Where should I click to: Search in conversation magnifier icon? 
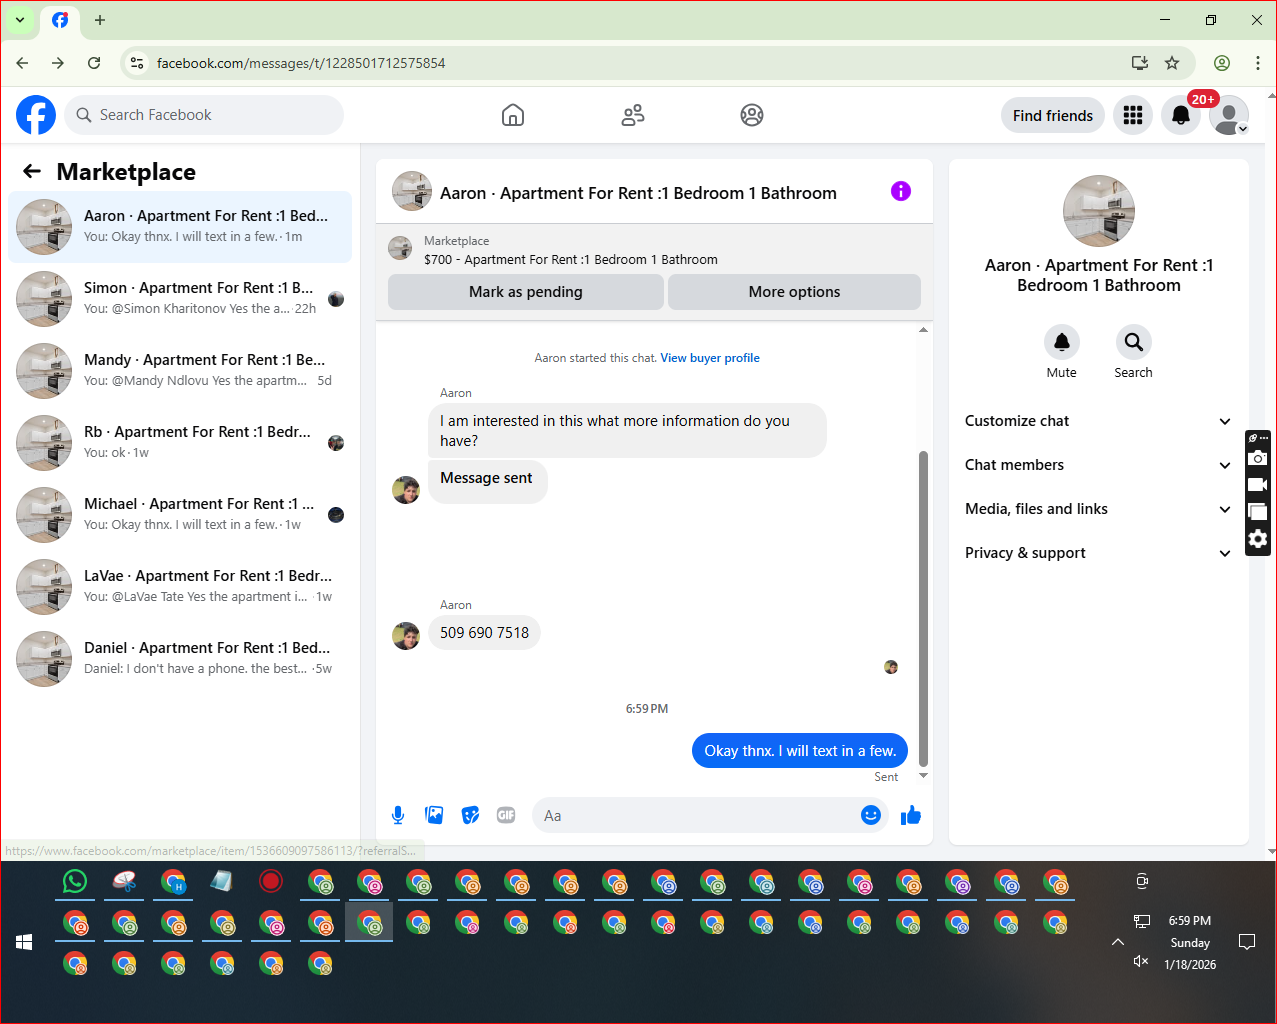[1134, 342]
